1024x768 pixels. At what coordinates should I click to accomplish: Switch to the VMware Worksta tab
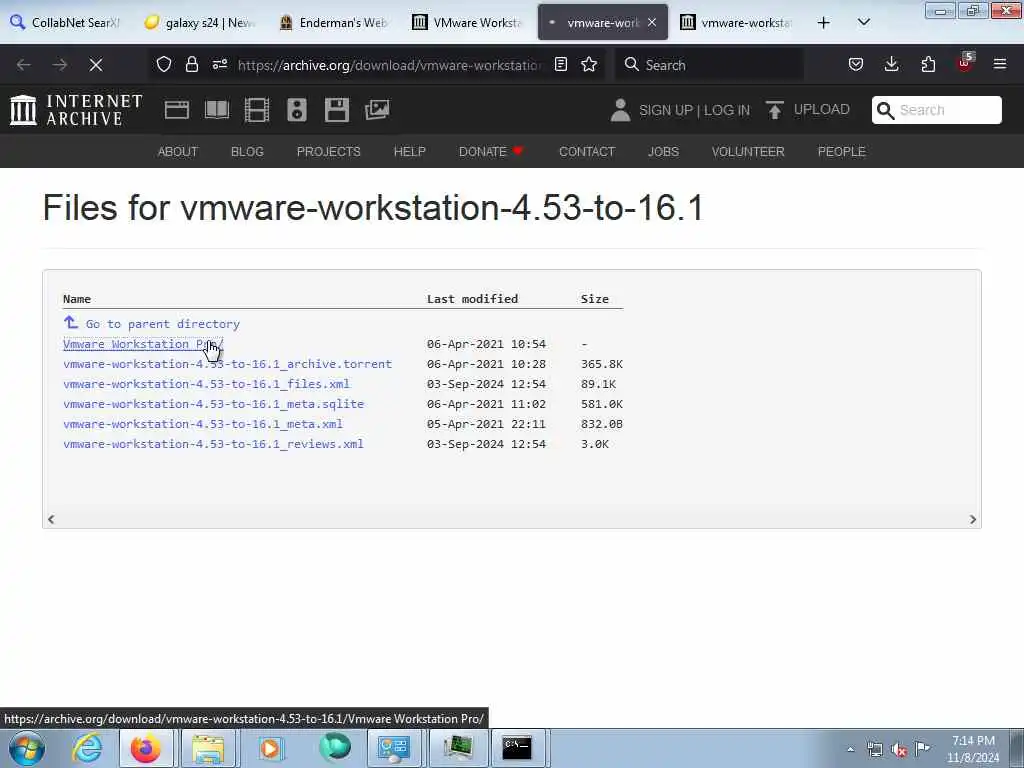468,23
